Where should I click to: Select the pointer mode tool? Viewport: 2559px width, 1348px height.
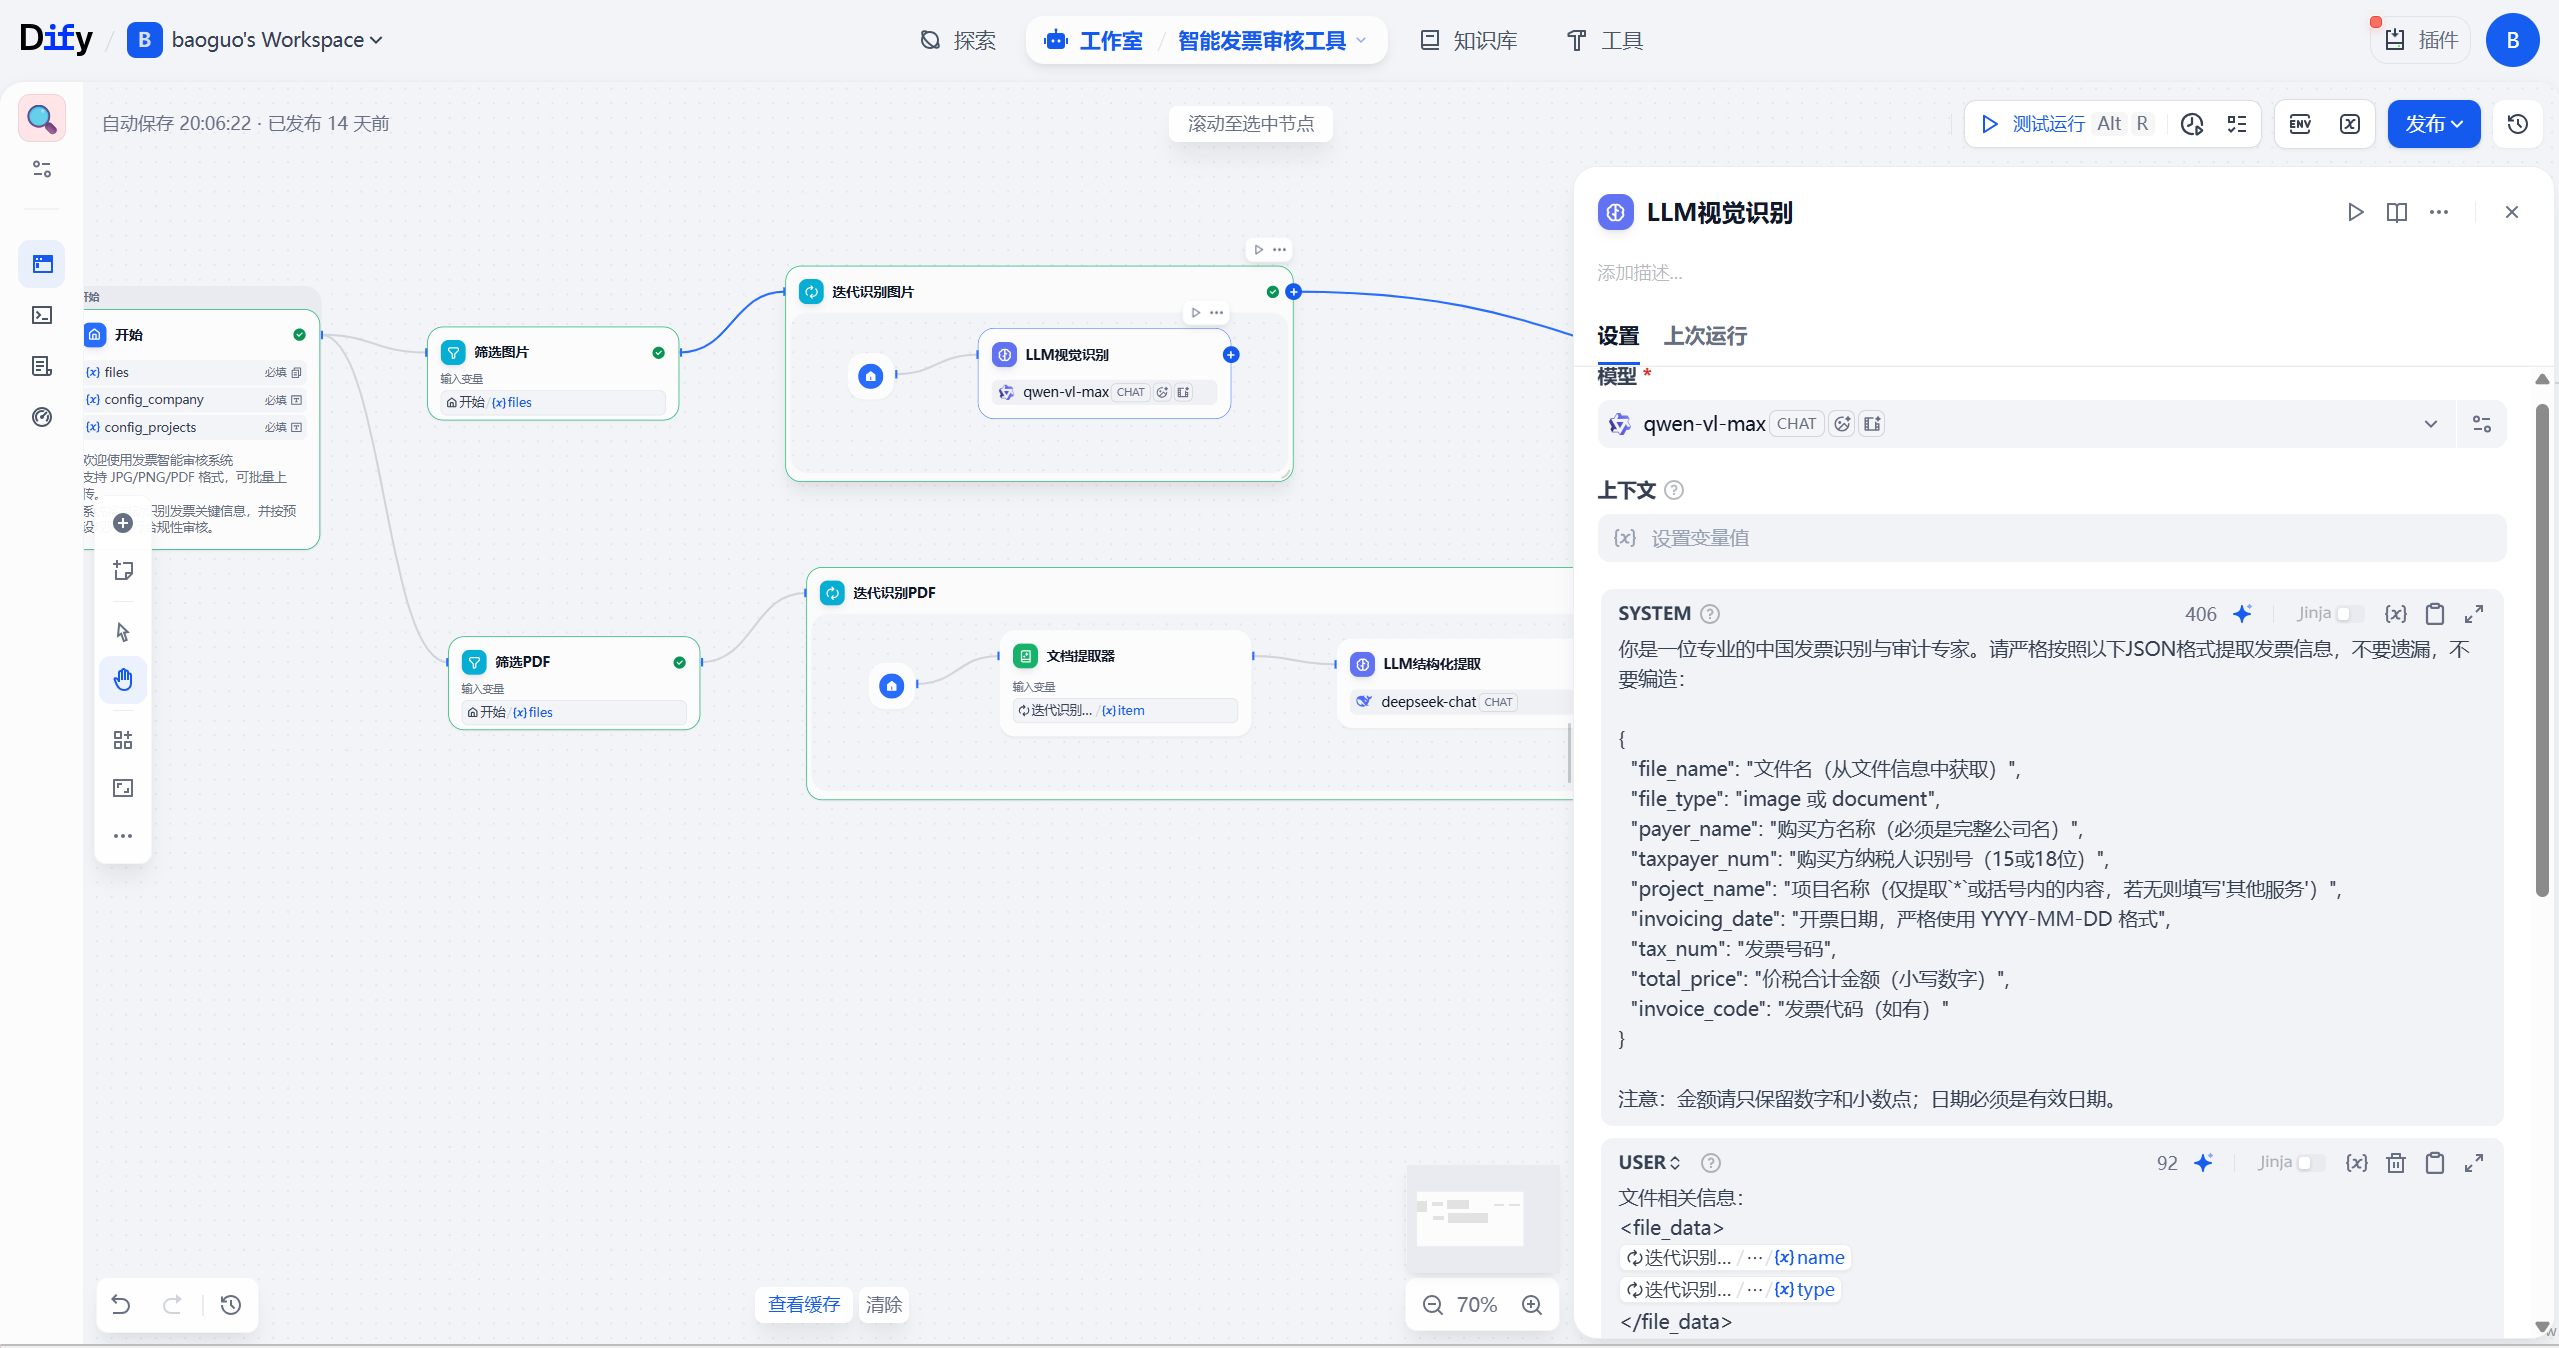(123, 632)
